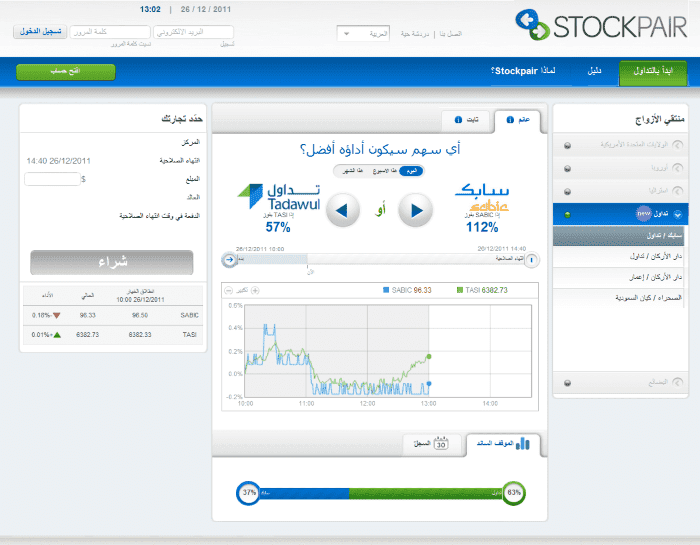The image size is (700, 545).
Task: Click the grey status dot for السلع
Action: tap(567, 383)
